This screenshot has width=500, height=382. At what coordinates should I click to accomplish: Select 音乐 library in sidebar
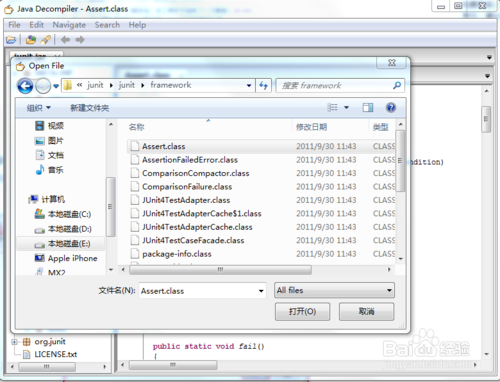click(49, 170)
